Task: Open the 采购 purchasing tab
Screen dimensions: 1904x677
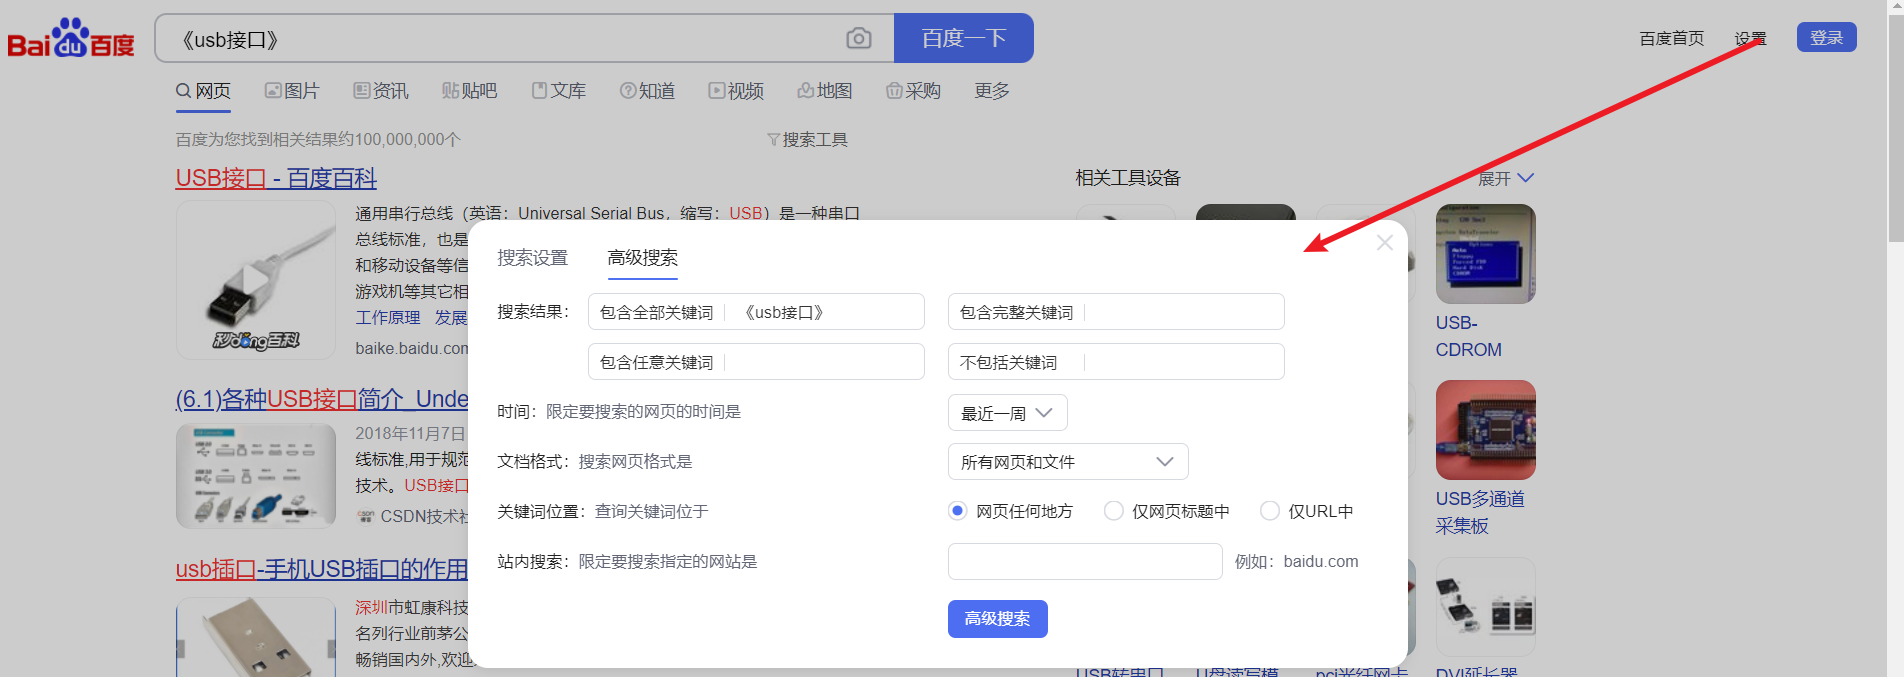Action: pyautogui.click(x=913, y=91)
